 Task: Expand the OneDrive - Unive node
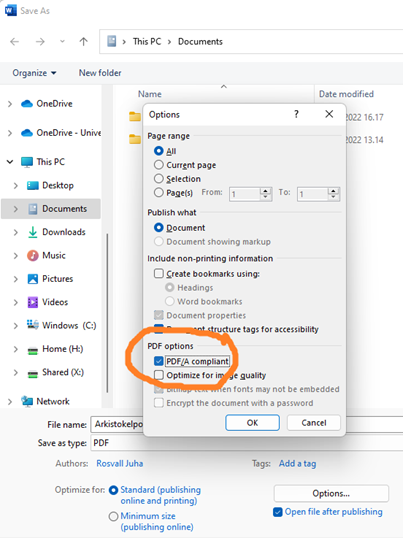pos(10,133)
